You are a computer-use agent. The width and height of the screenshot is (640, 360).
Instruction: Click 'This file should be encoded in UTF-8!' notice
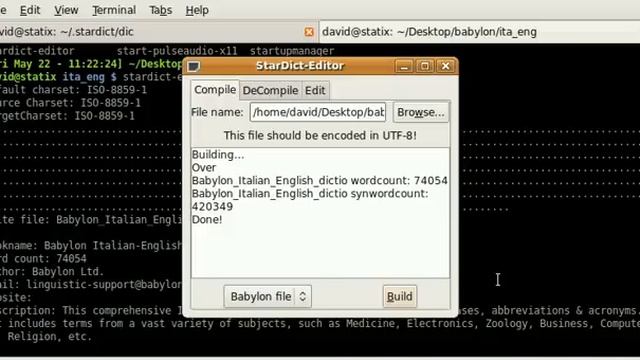click(x=320, y=136)
